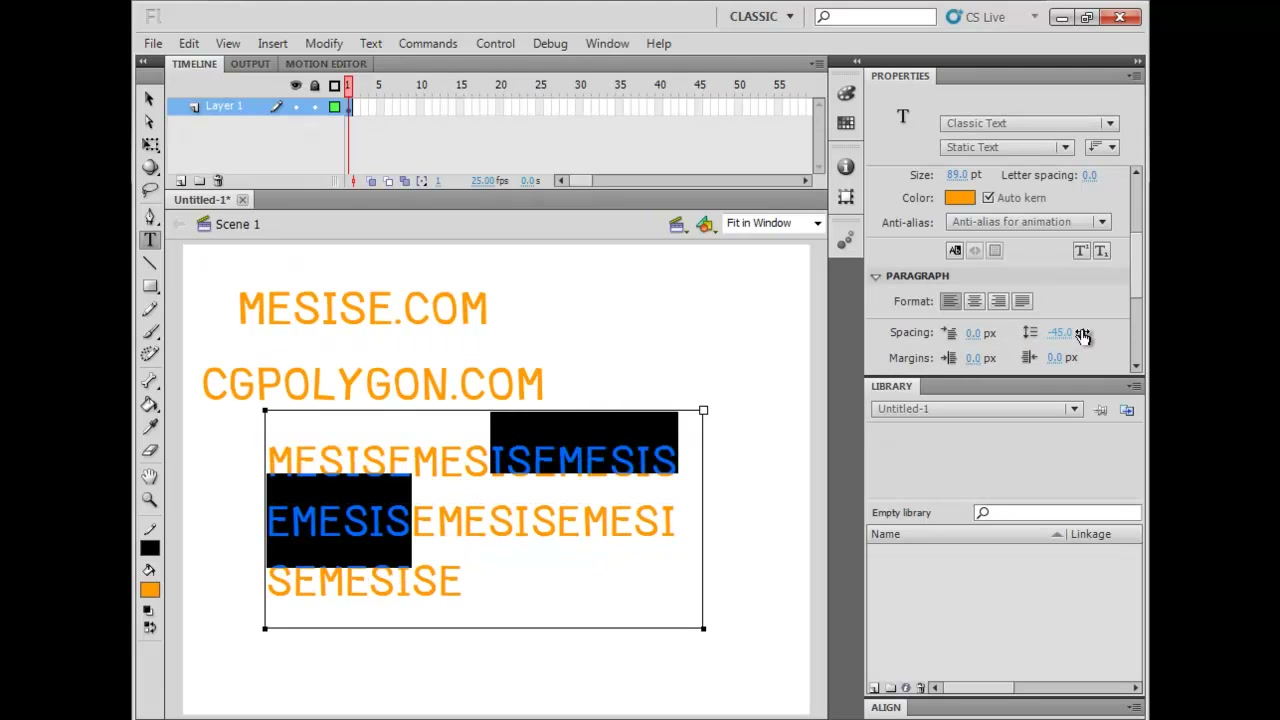Select the Eyedropper tool
This screenshot has width=1280, height=720.
tap(150, 427)
